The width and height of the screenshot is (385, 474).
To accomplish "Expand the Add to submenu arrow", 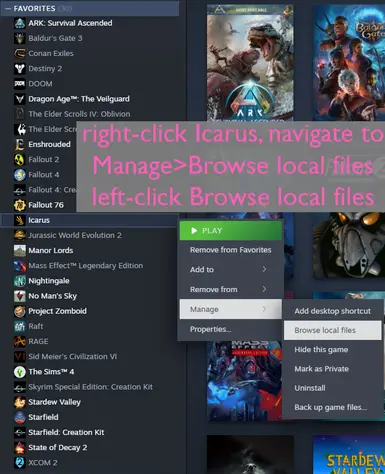I will 264,269.
